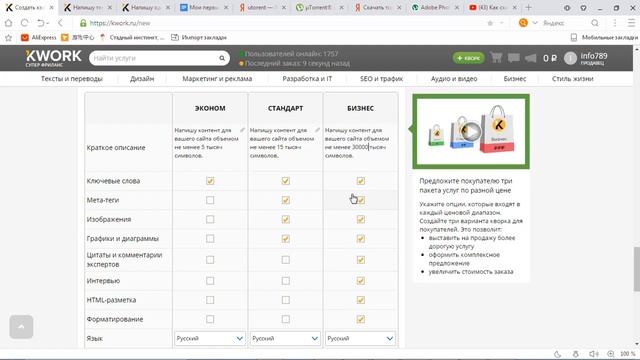The height and width of the screenshot is (360, 640).
Task: Play the packages tutorial video
Action: [x=471, y=131]
